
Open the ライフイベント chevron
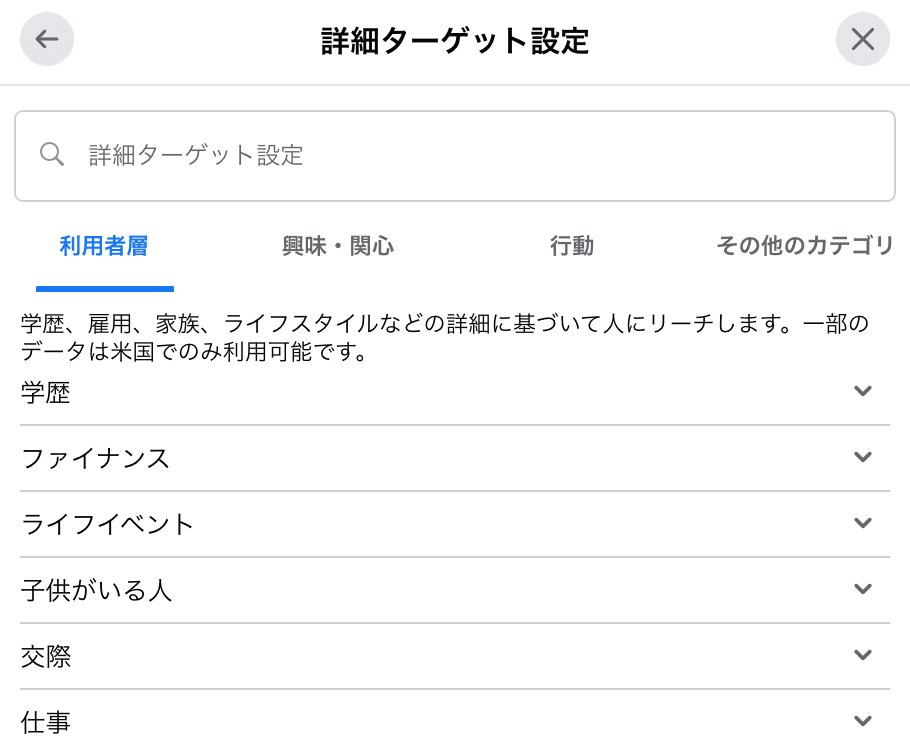[863, 523]
